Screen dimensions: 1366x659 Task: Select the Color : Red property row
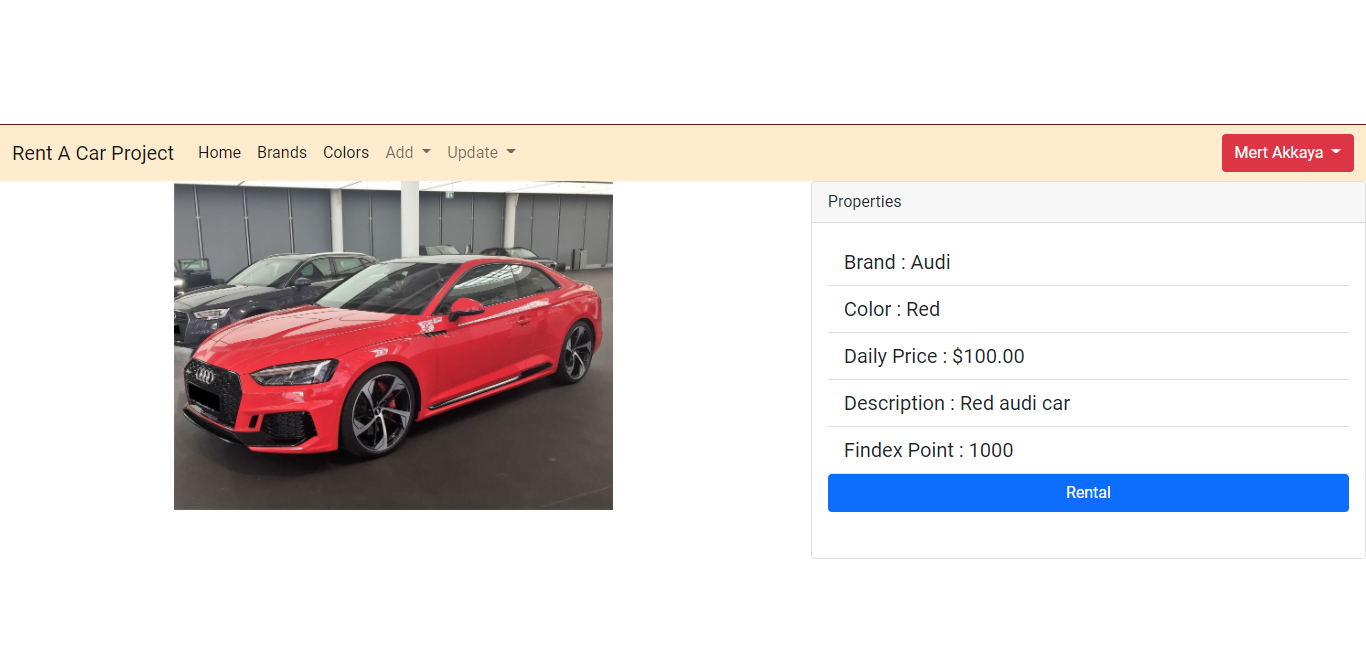(x=891, y=309)
